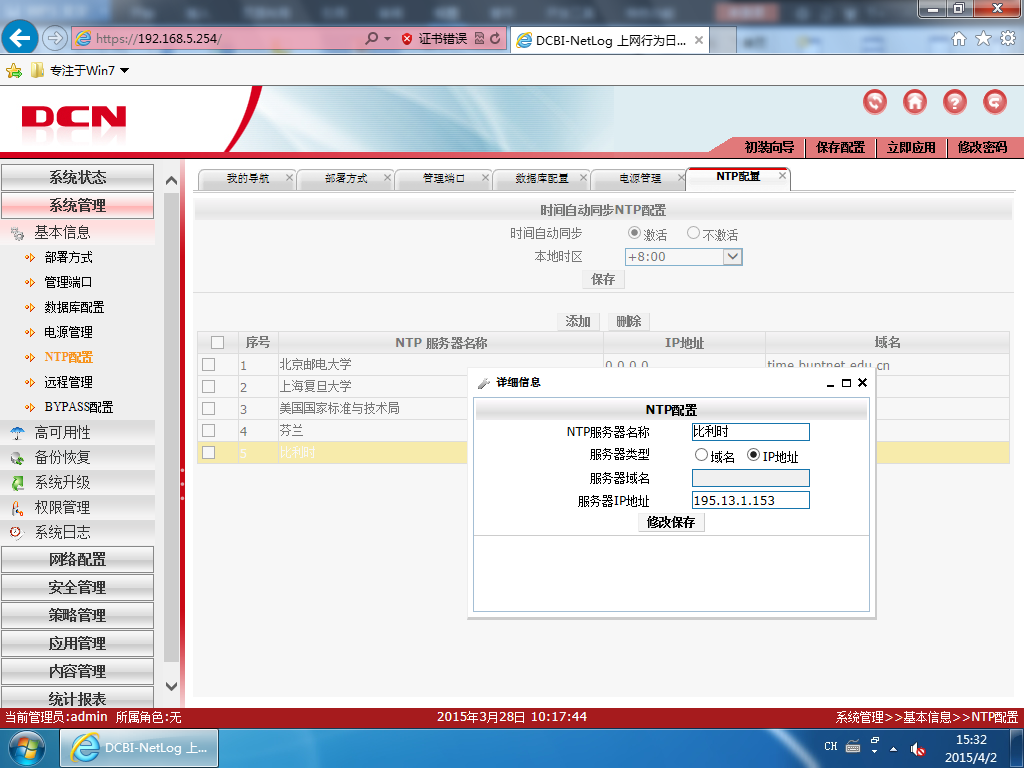The width and height of the screenshot is (1024, 768).
Task: Expand the 策略管理 sidebar section
Action: click(x=77, y=615)
